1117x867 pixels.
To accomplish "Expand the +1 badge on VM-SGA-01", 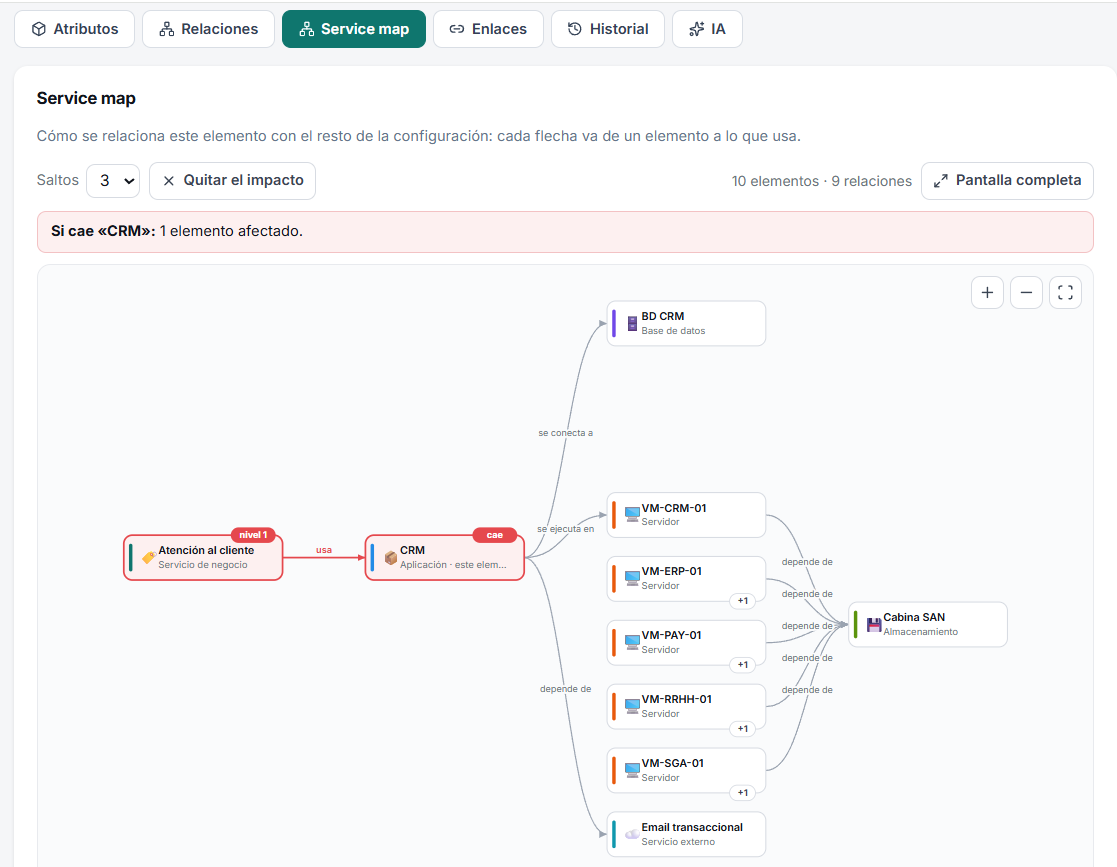I will click(743, 793).
